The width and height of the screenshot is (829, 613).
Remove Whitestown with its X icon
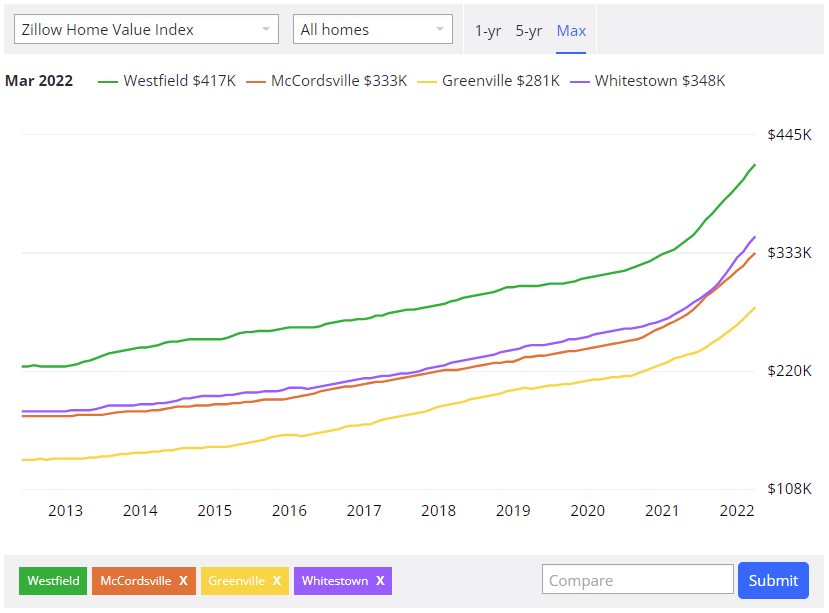point(380,581)
